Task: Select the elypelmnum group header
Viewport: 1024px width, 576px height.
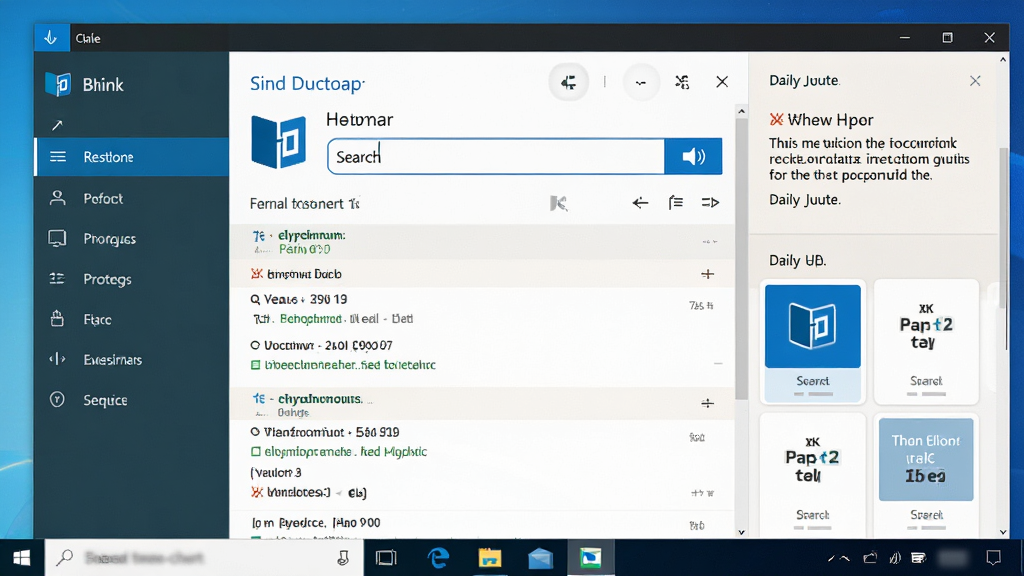Action: pyautogui.click(x=482, y=242)
